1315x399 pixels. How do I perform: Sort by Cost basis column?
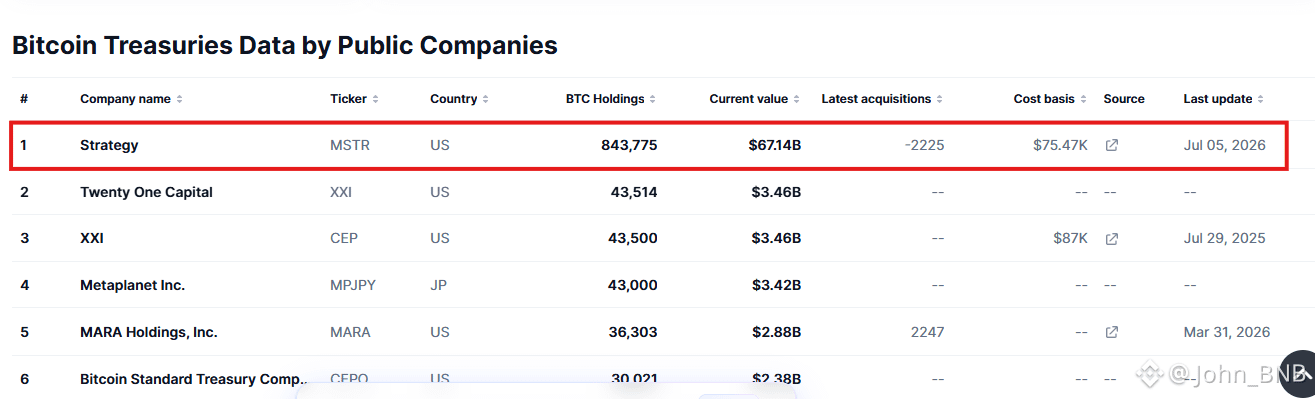pyautogui.click(x=1050, y=99)
